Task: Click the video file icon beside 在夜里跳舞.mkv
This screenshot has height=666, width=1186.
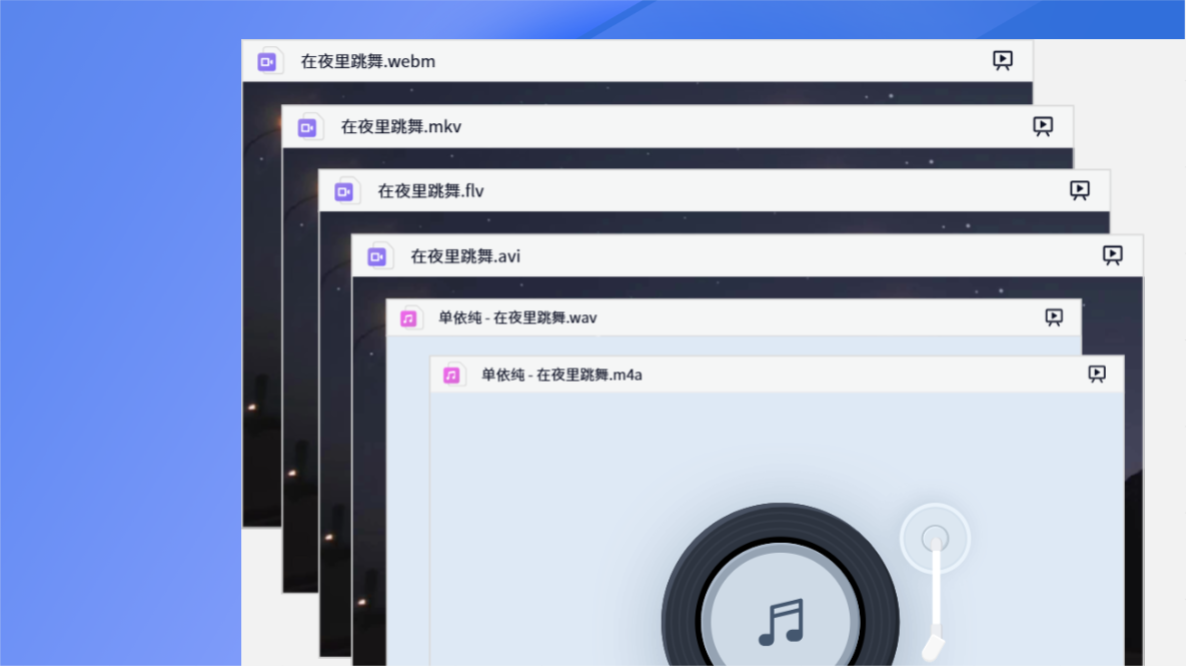Action: 308,127
